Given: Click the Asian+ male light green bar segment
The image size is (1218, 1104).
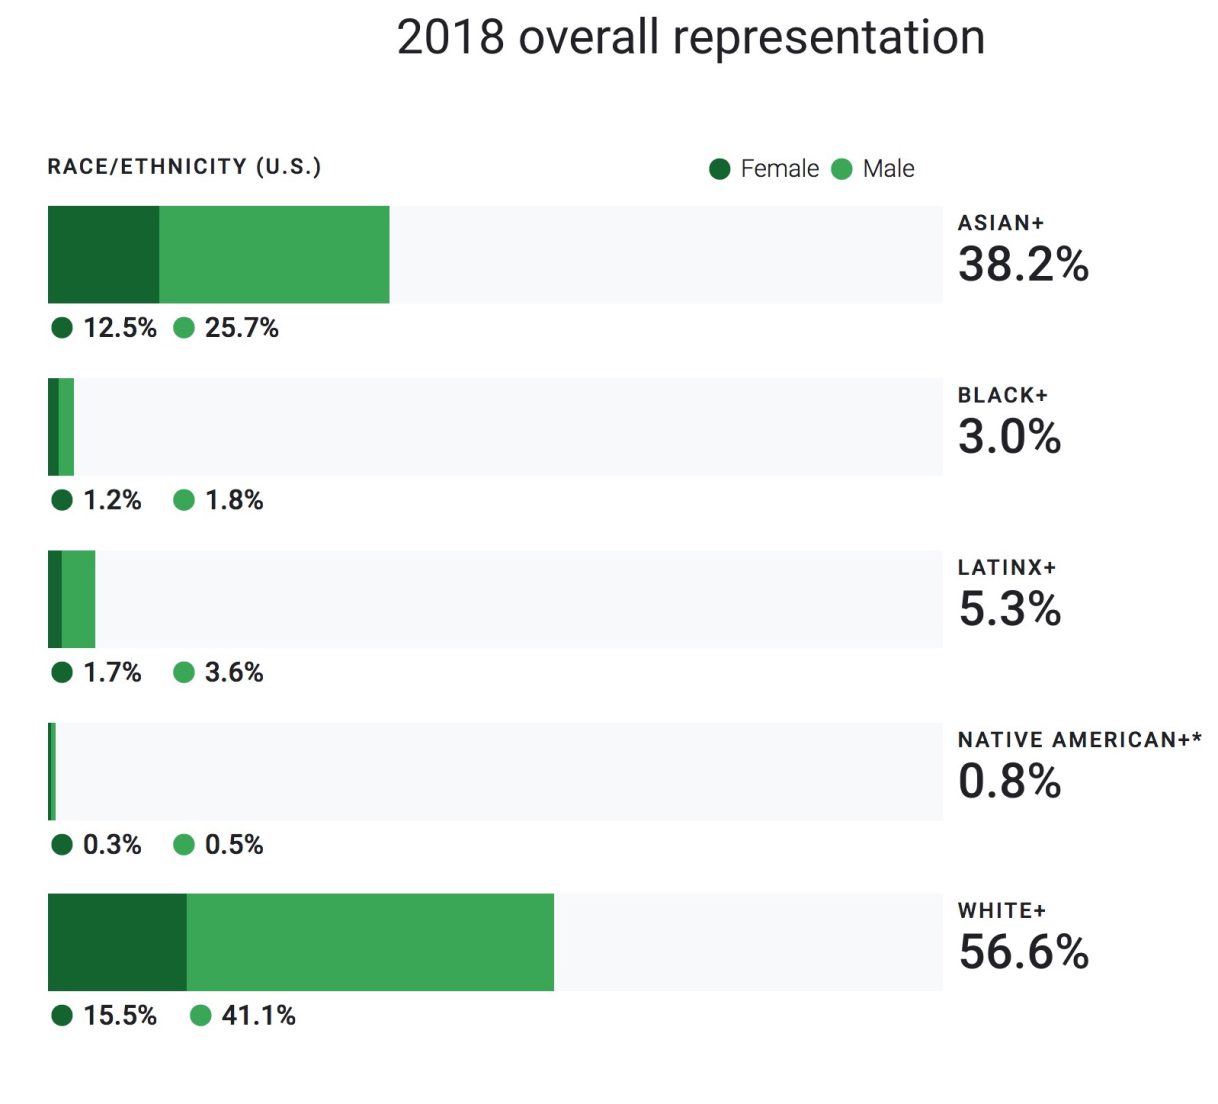Looking at the screenshot, I should pyautogui.click(x=274, y=255).
